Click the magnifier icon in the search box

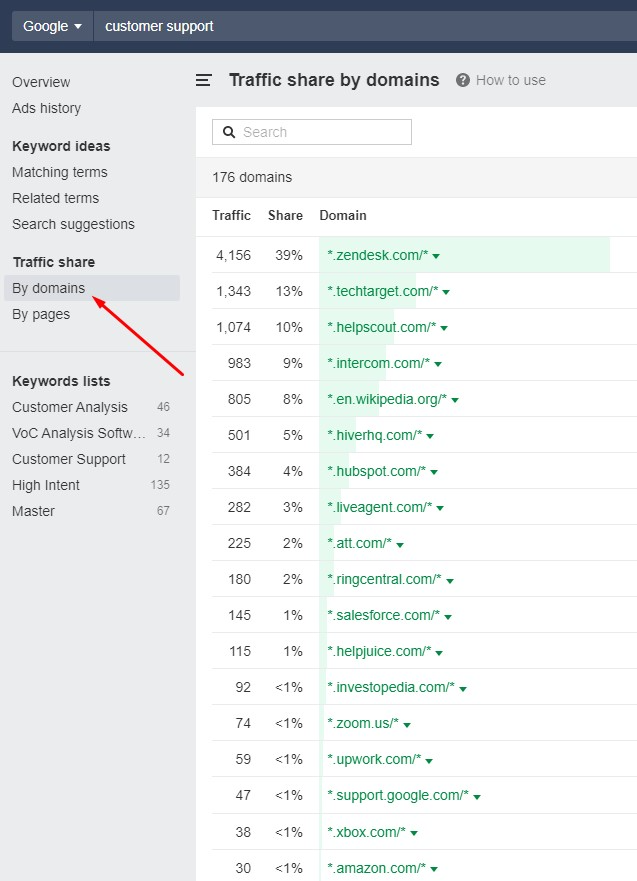pyautogui.click(x=229, y=132)
